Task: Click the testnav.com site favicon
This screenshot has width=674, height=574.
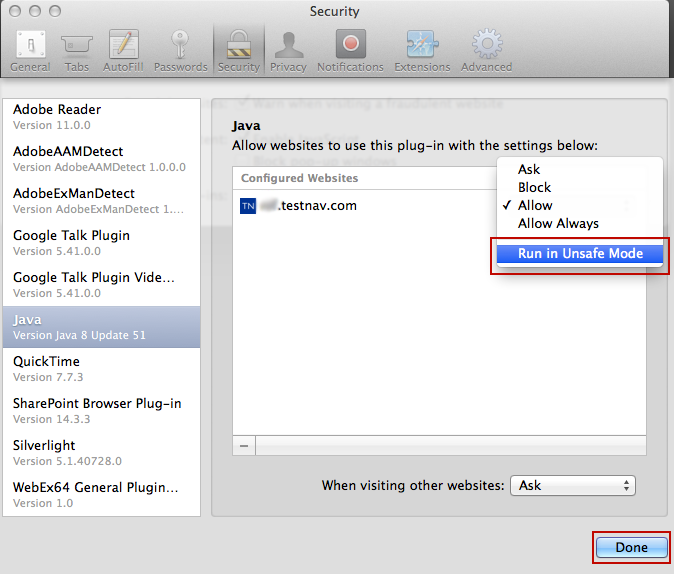Action: 249,206
